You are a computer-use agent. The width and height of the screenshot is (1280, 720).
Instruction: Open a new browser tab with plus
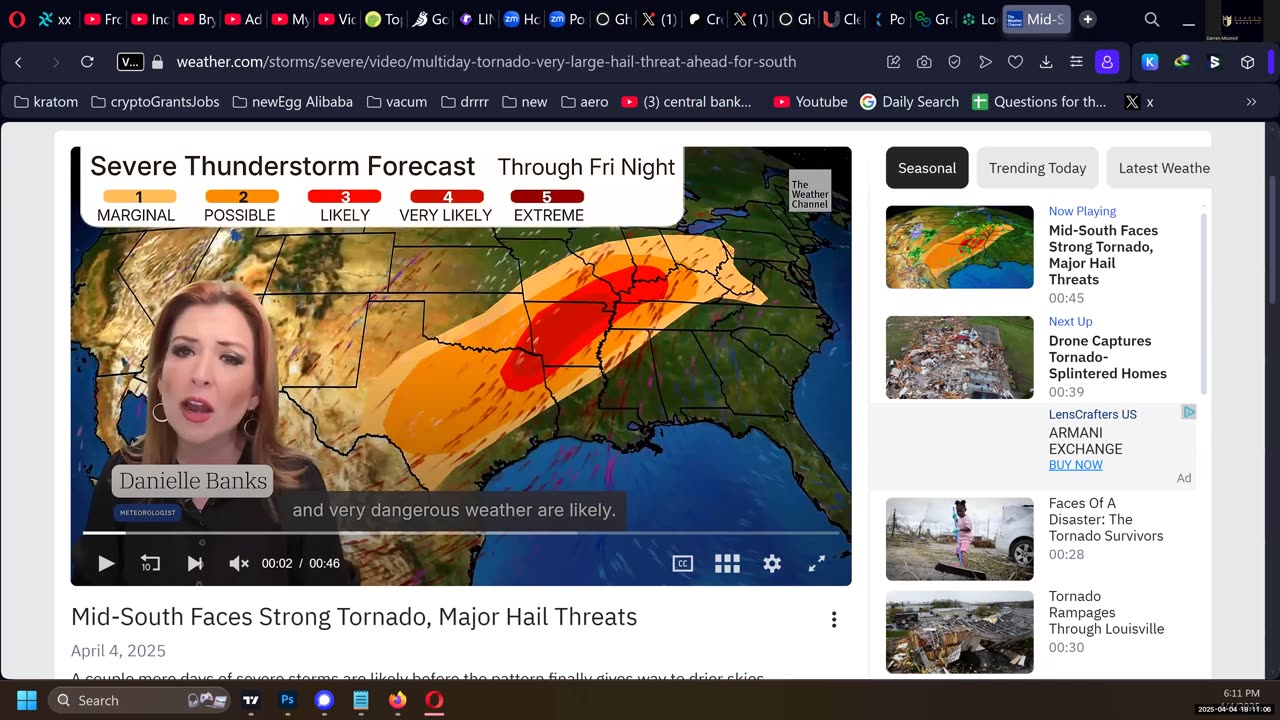pyautogui.click(x=1088, y=19)
